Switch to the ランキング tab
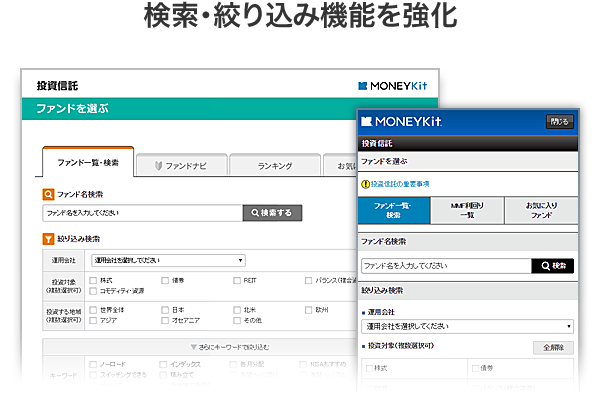Viewport: 600px width, 396px height. click(275, 165)
